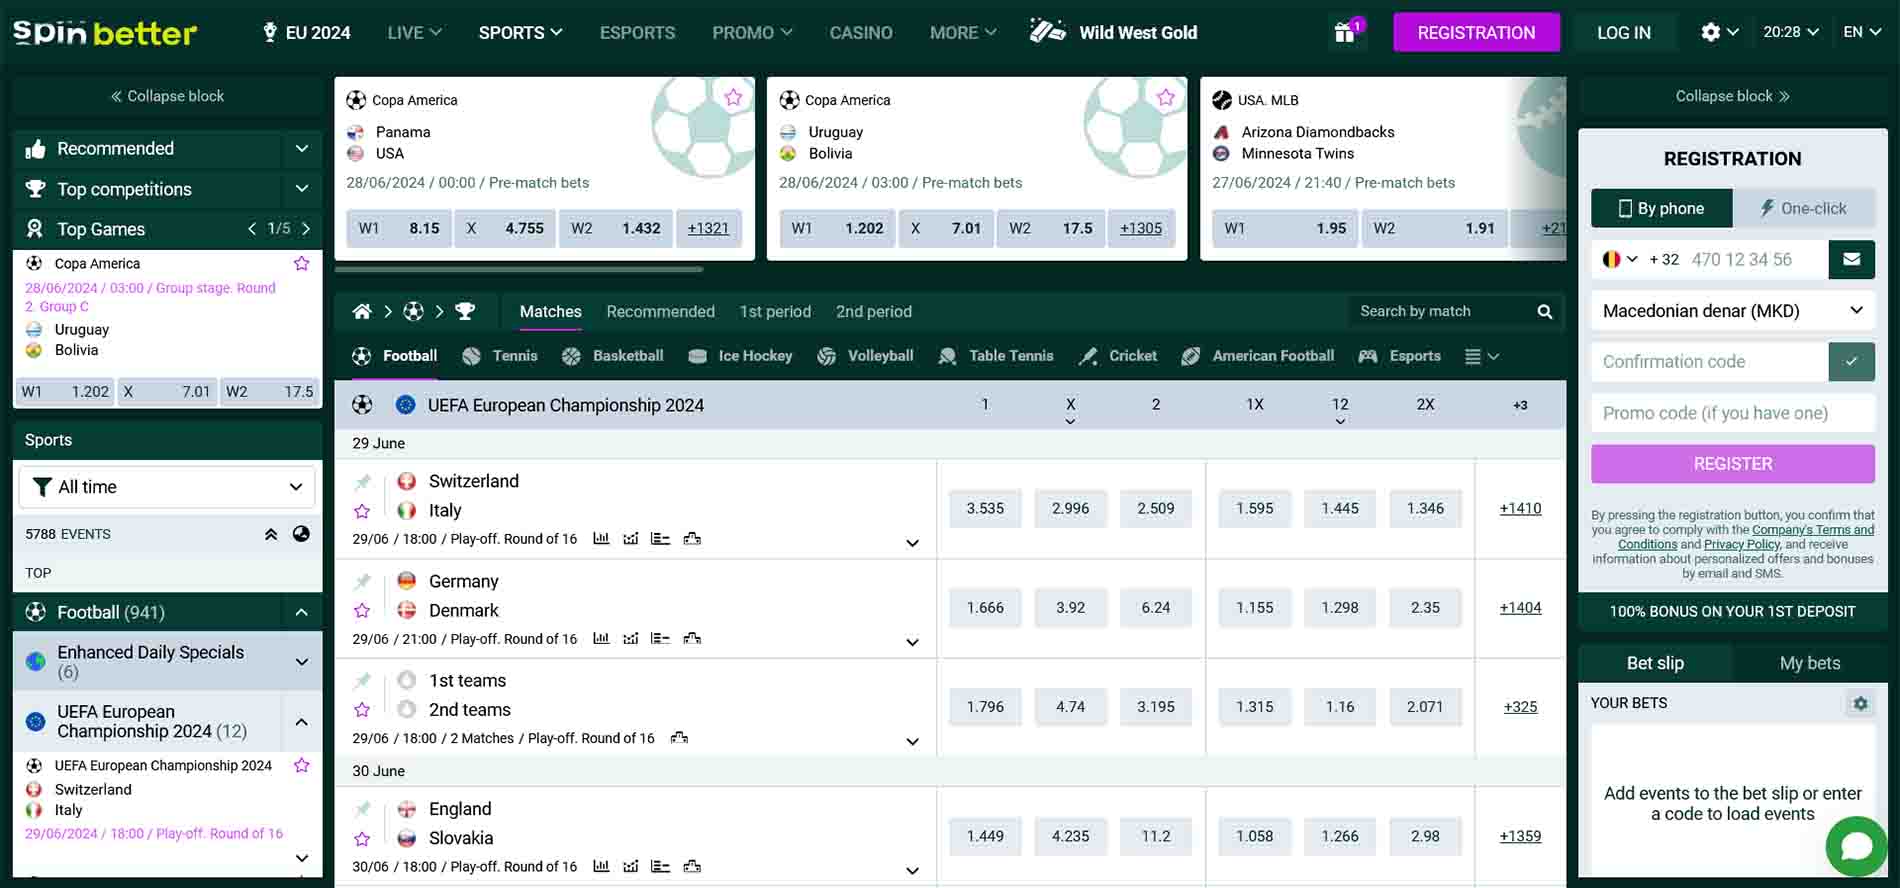Viewport: 1900px width, 888px height.
Task: Click the home breadcrumb icon
Action: (362, 312)
